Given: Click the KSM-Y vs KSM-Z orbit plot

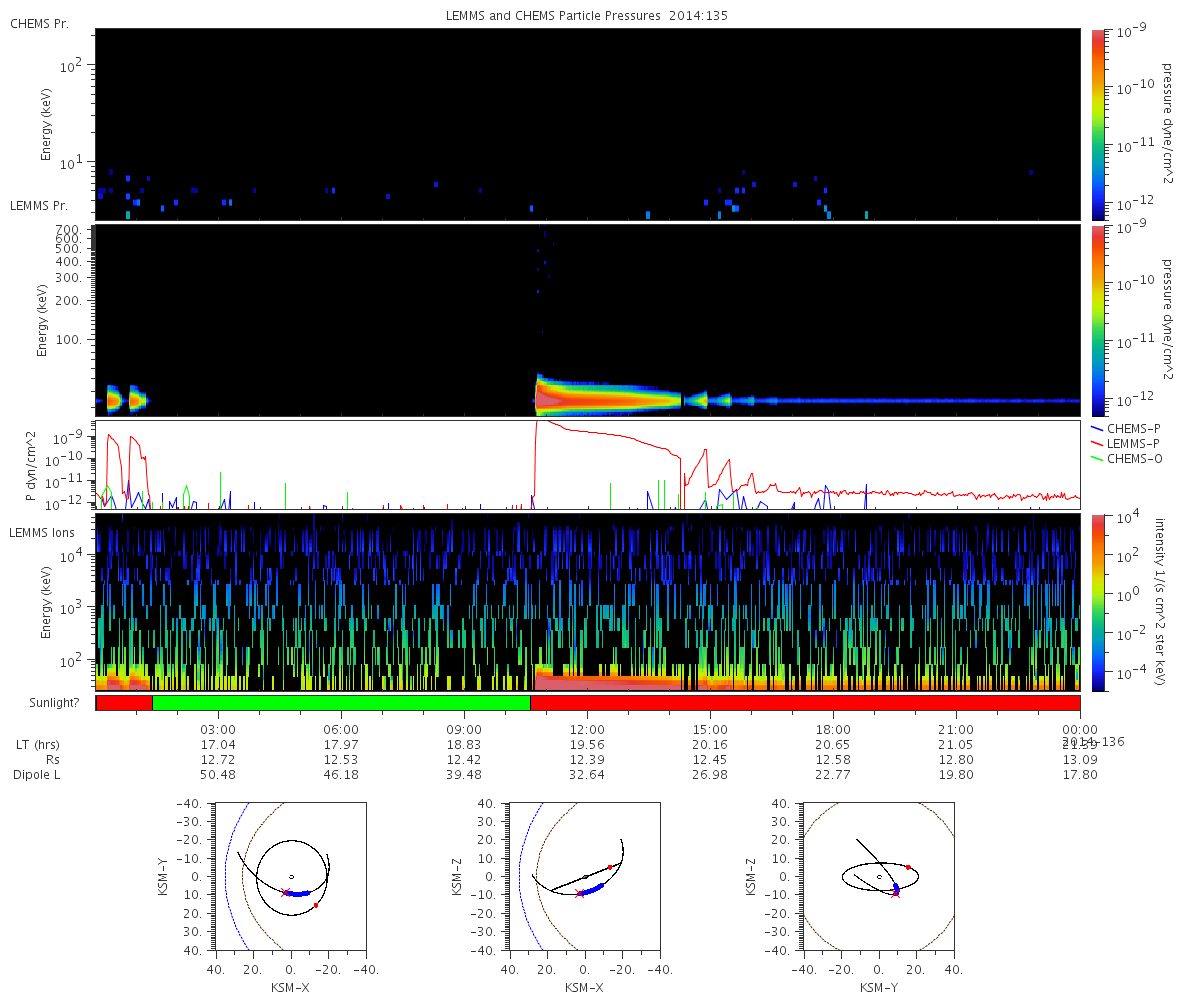Looking at the screenshot, I should tap(879, 877).
